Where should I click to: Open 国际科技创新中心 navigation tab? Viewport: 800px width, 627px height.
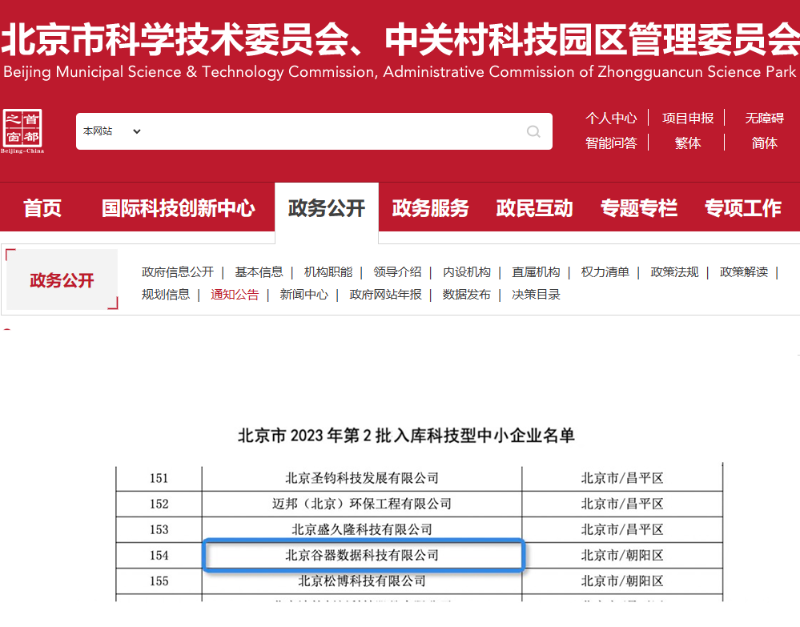click(x=178, y=208)
